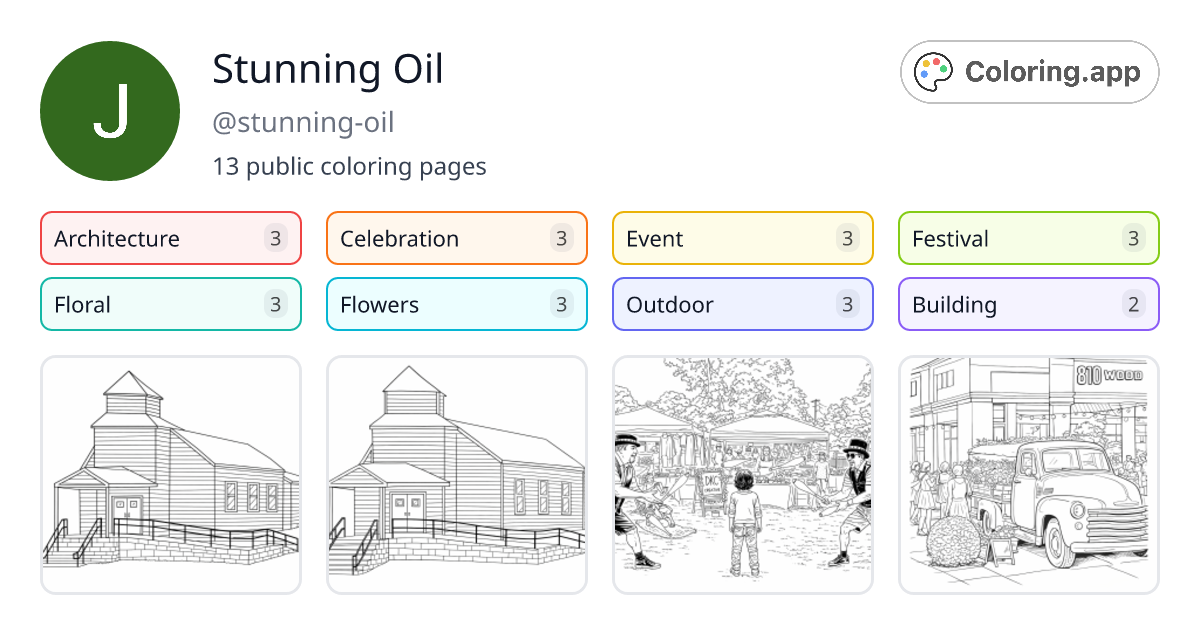This screenshot has height=630, width=1200.
Task: Open the Coloring.app logo button
Action: click(x=1030, y=72)
